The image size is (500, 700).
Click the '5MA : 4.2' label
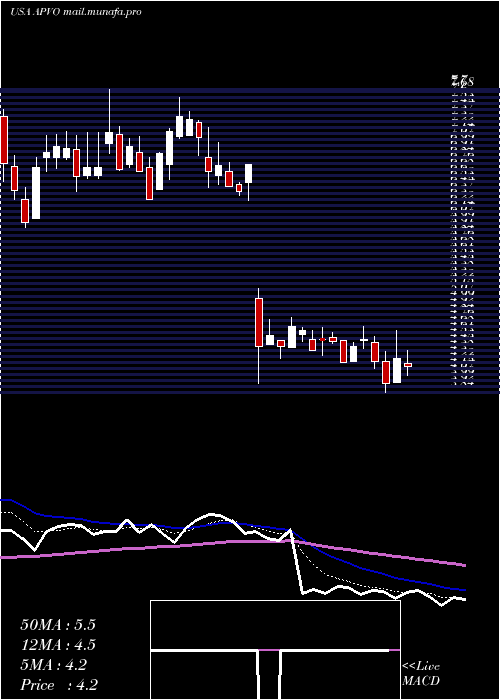tap(54, 665)
